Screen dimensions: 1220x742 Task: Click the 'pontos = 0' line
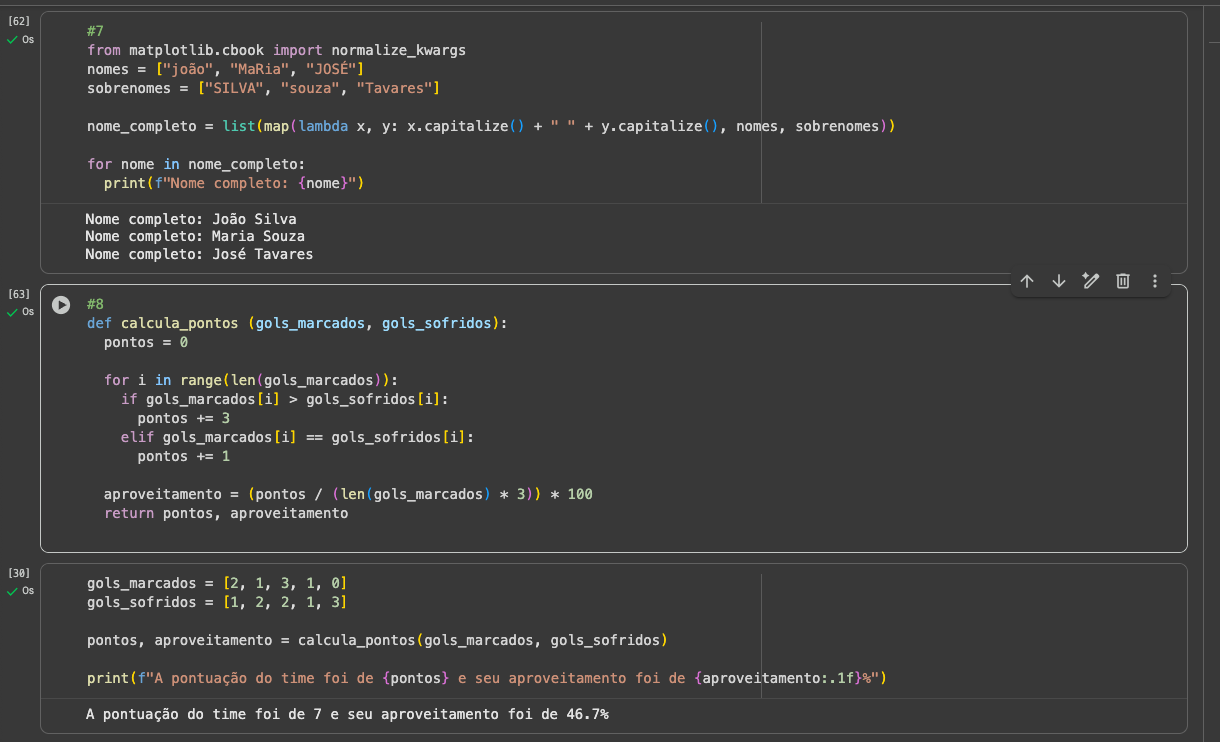(146, 342)
